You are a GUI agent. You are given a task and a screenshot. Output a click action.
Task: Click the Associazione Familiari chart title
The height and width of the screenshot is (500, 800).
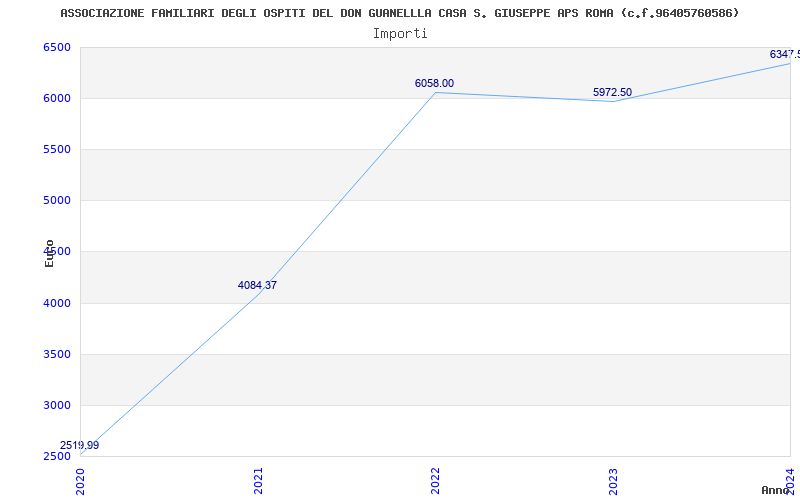point(399,13)
